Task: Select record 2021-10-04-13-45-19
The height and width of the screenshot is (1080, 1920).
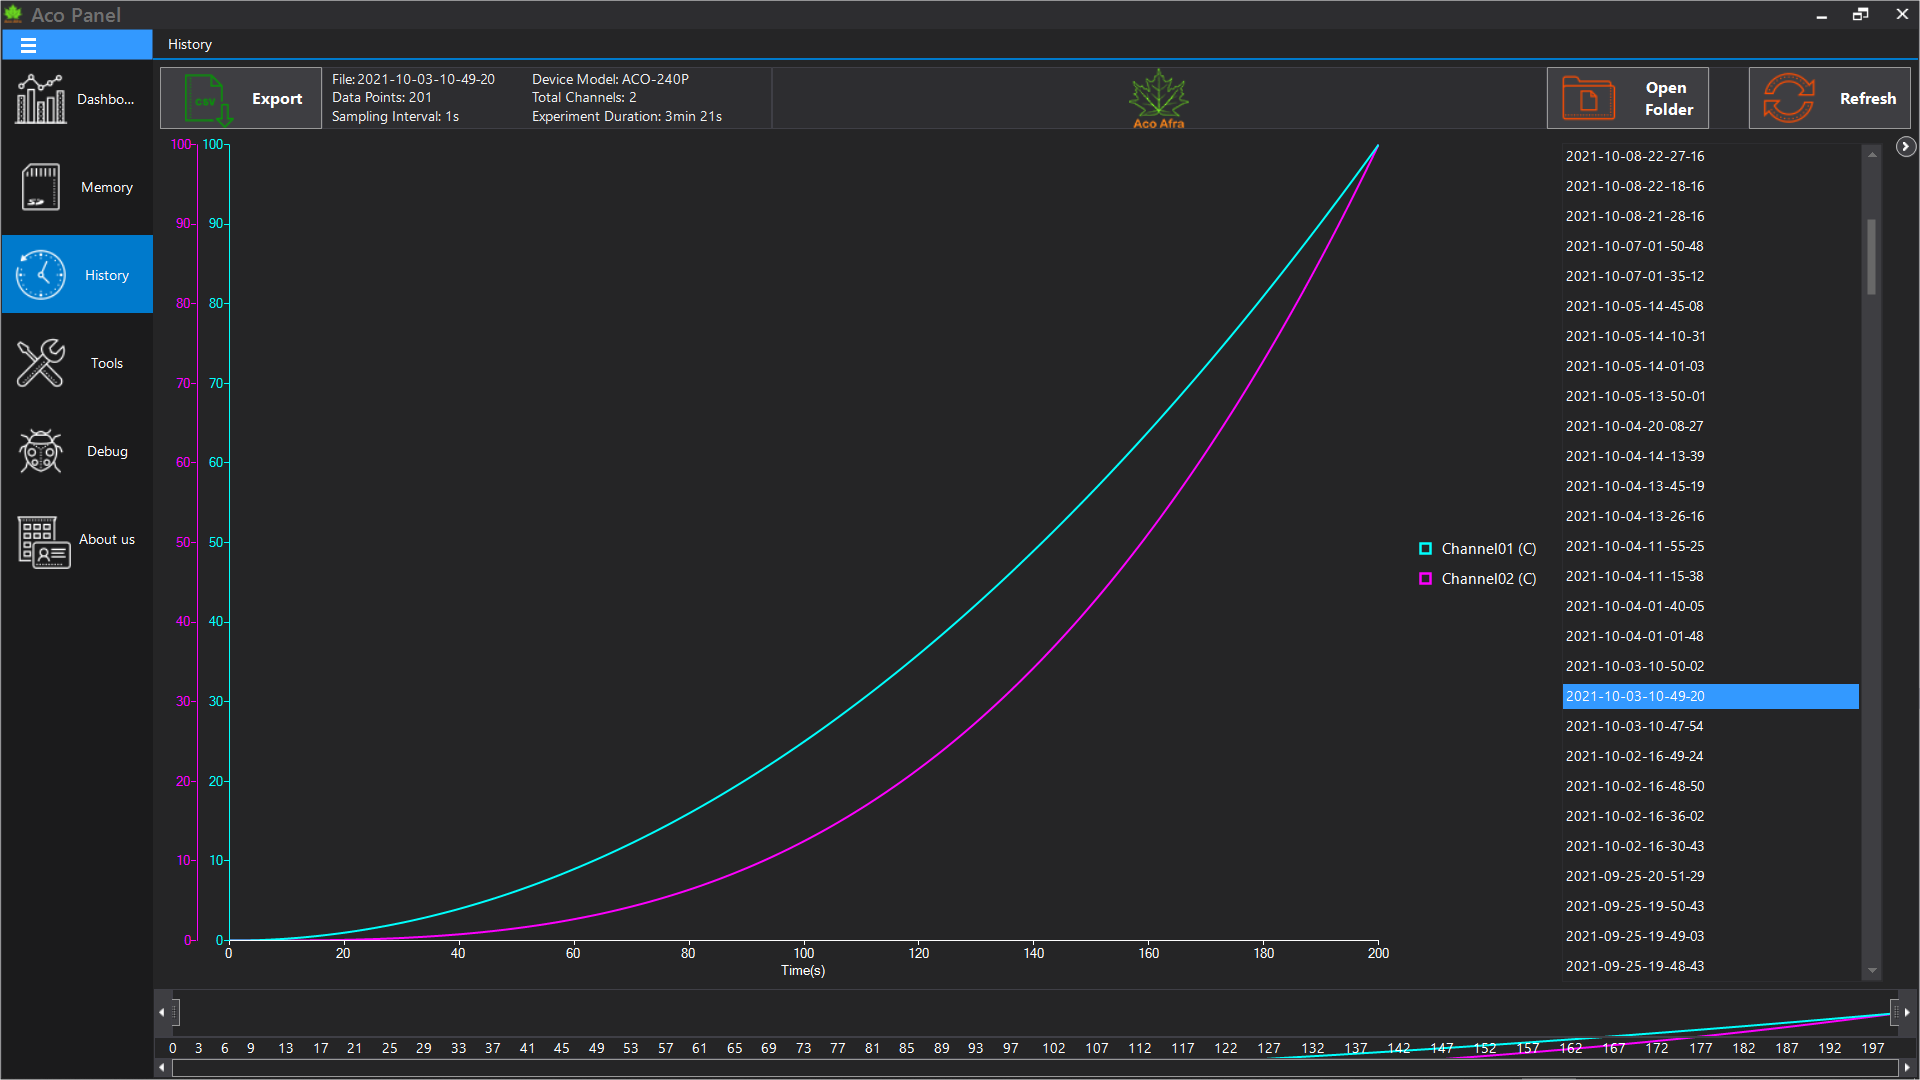Action: pos(1710,486)
